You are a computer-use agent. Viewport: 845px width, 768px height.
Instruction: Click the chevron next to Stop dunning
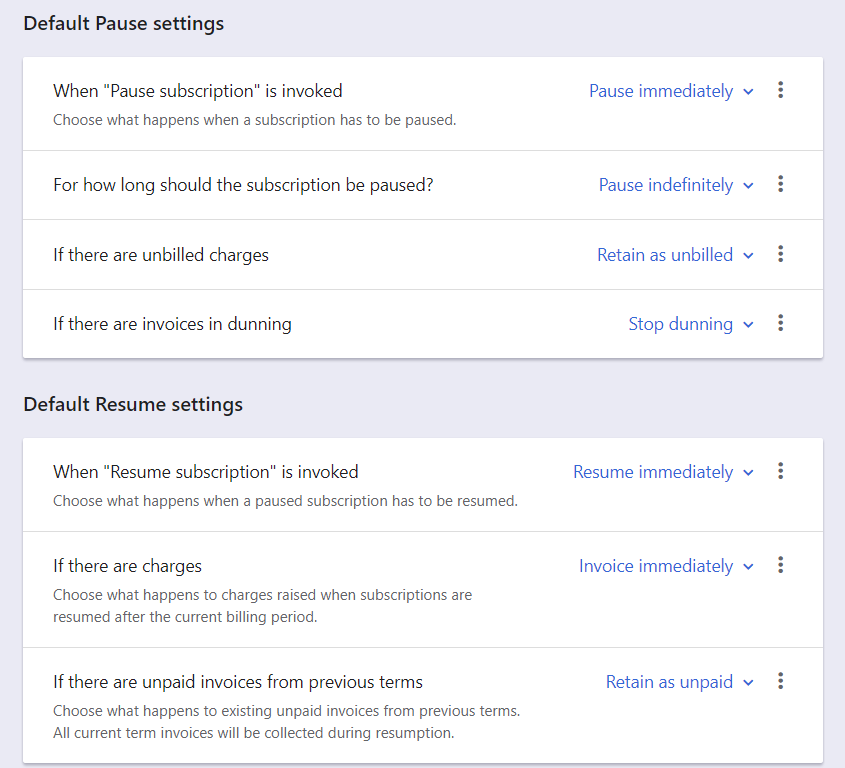point(748,325)
